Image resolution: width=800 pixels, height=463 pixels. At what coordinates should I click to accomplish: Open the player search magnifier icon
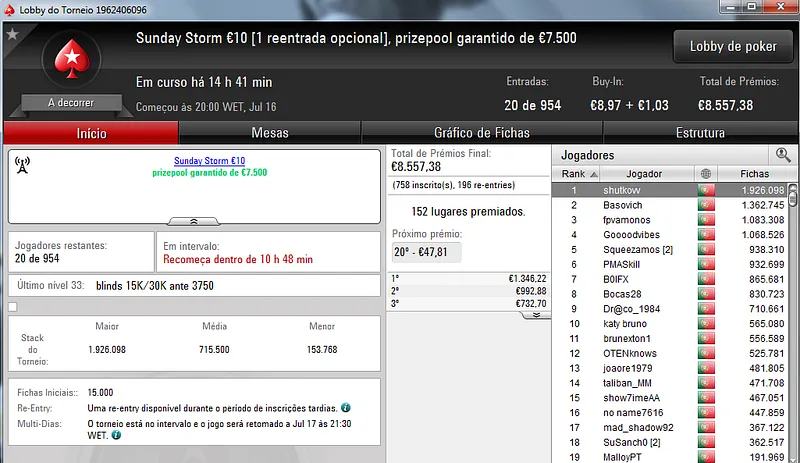tap(783, 154)
